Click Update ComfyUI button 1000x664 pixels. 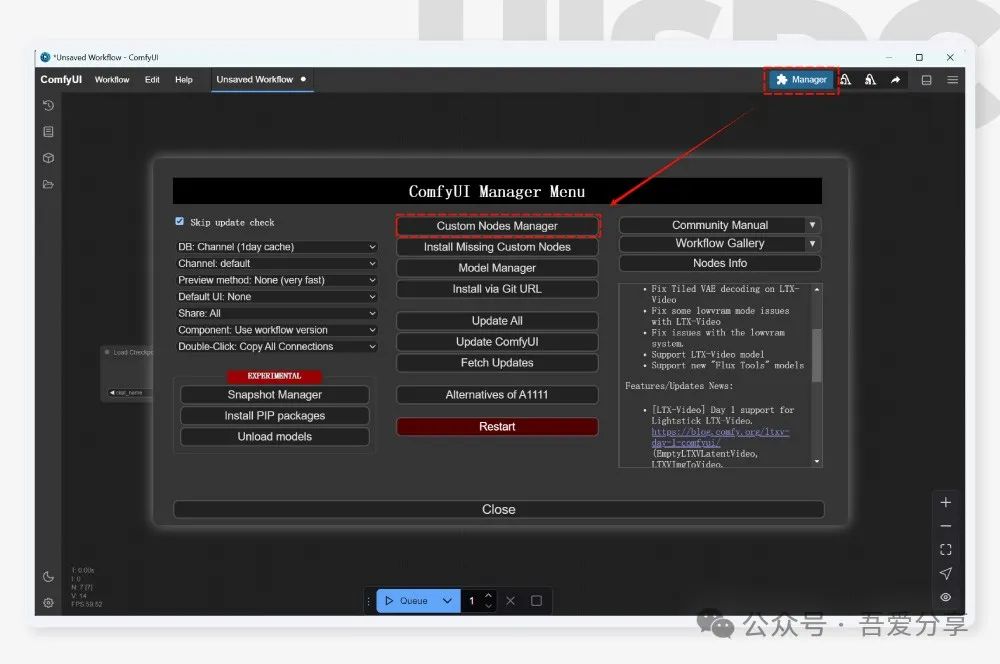(497, 342)
